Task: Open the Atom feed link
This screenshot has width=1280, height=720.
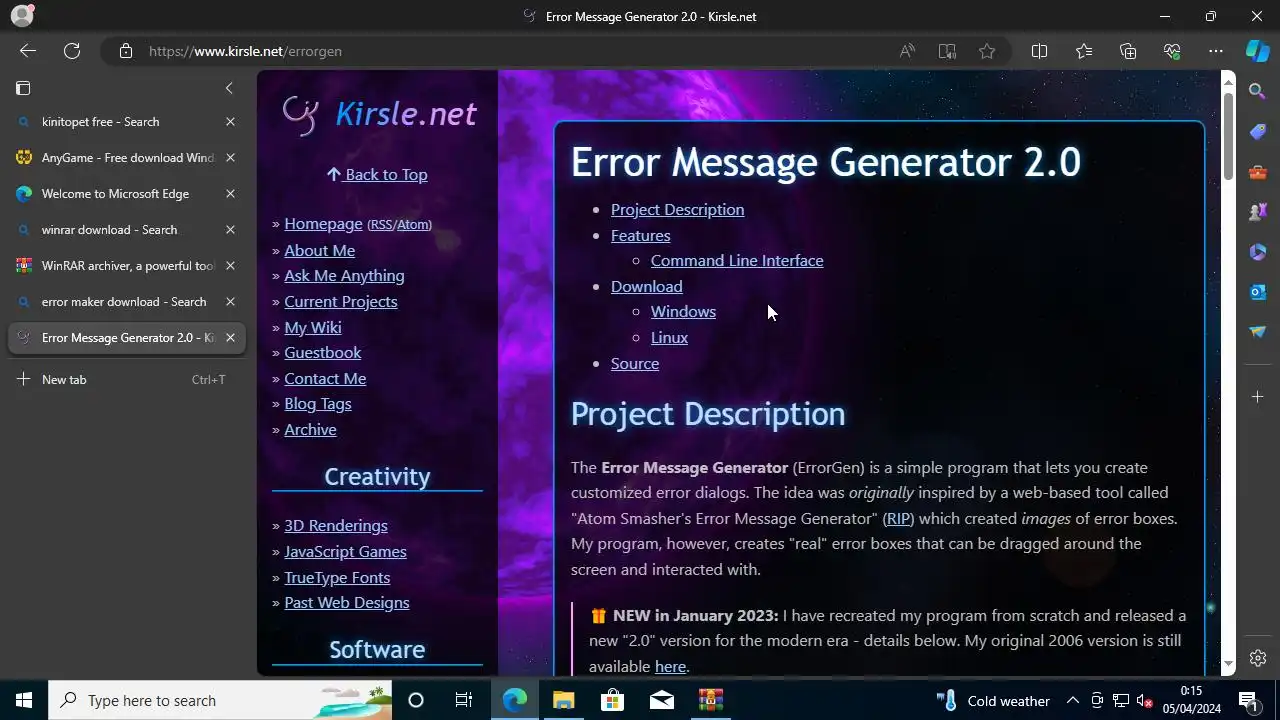Action: click(x=413, y=225)
